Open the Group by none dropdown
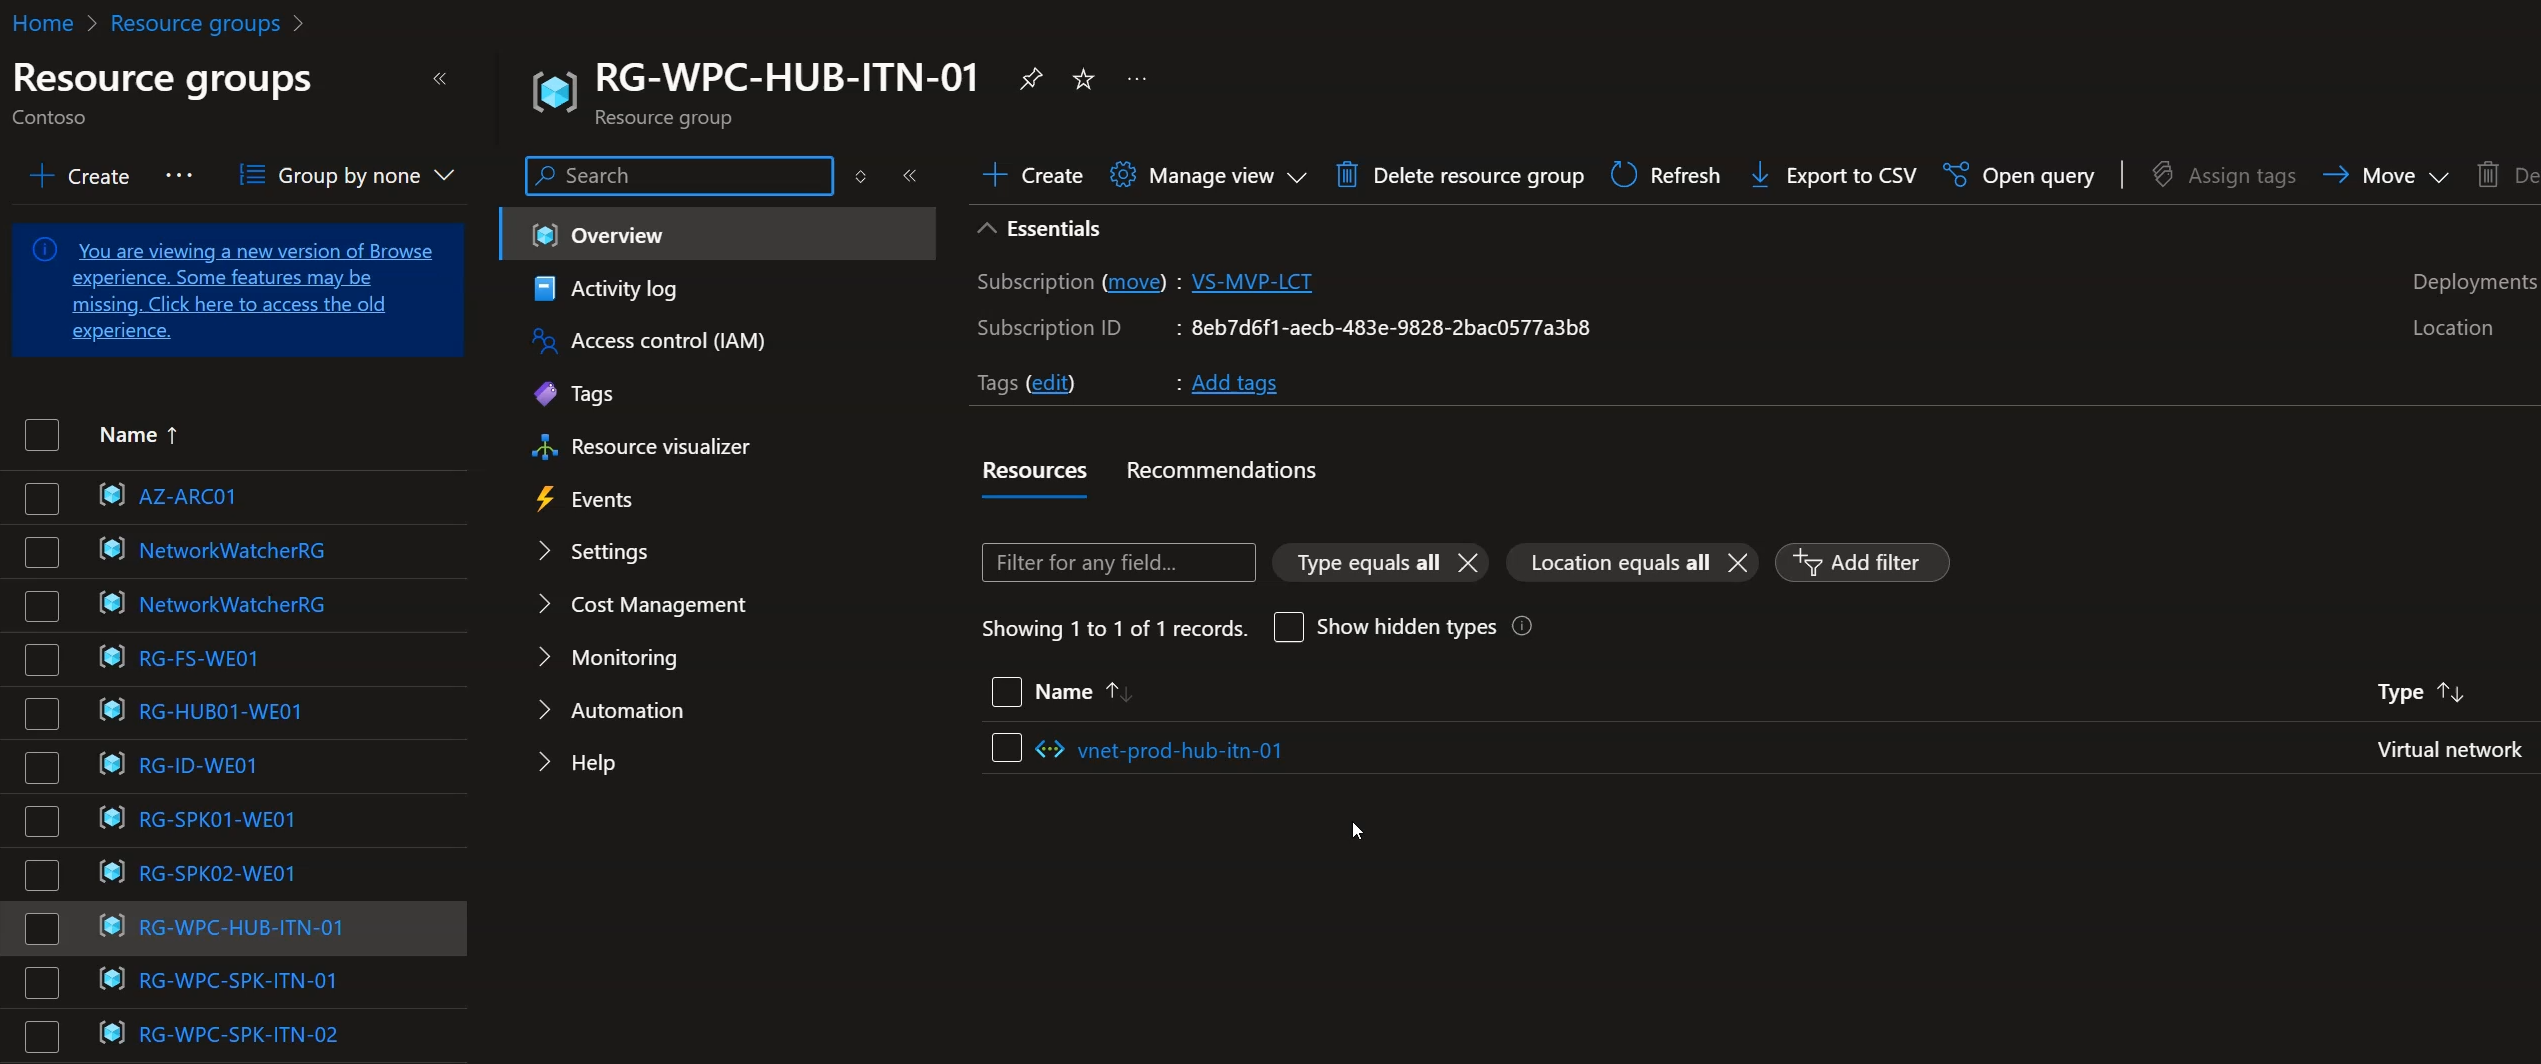Image resolution: width=2541 pixels, height=1064 pixels. [347, 176]
